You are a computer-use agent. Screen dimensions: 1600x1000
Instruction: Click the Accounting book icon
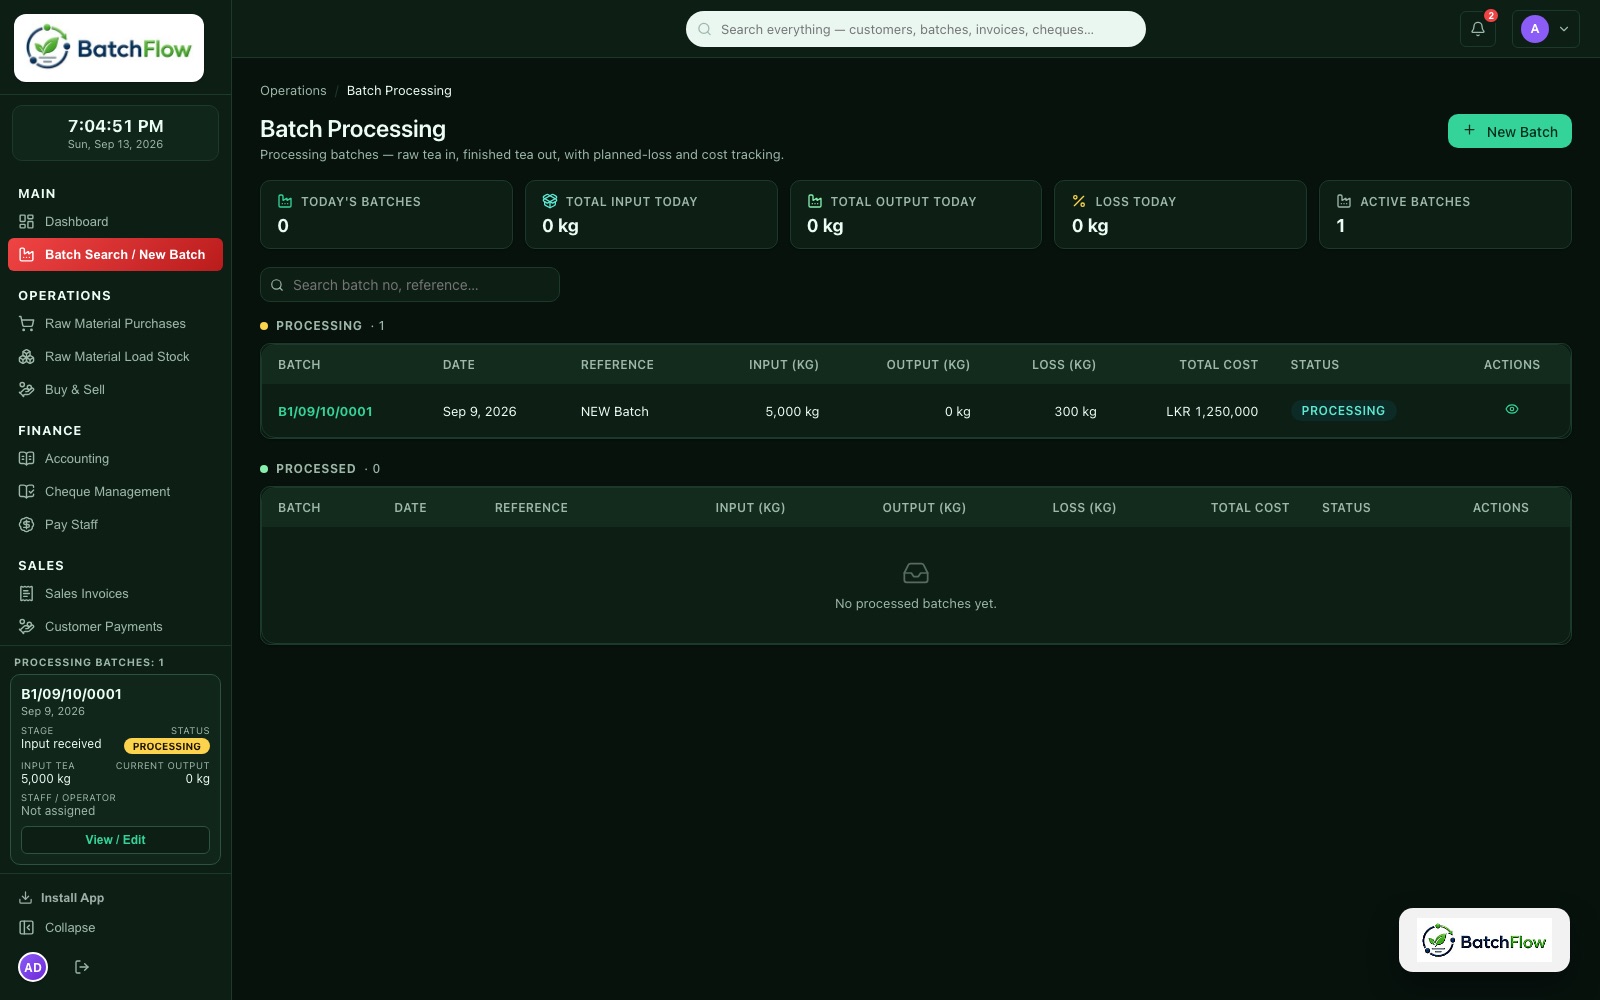(27, 459)
